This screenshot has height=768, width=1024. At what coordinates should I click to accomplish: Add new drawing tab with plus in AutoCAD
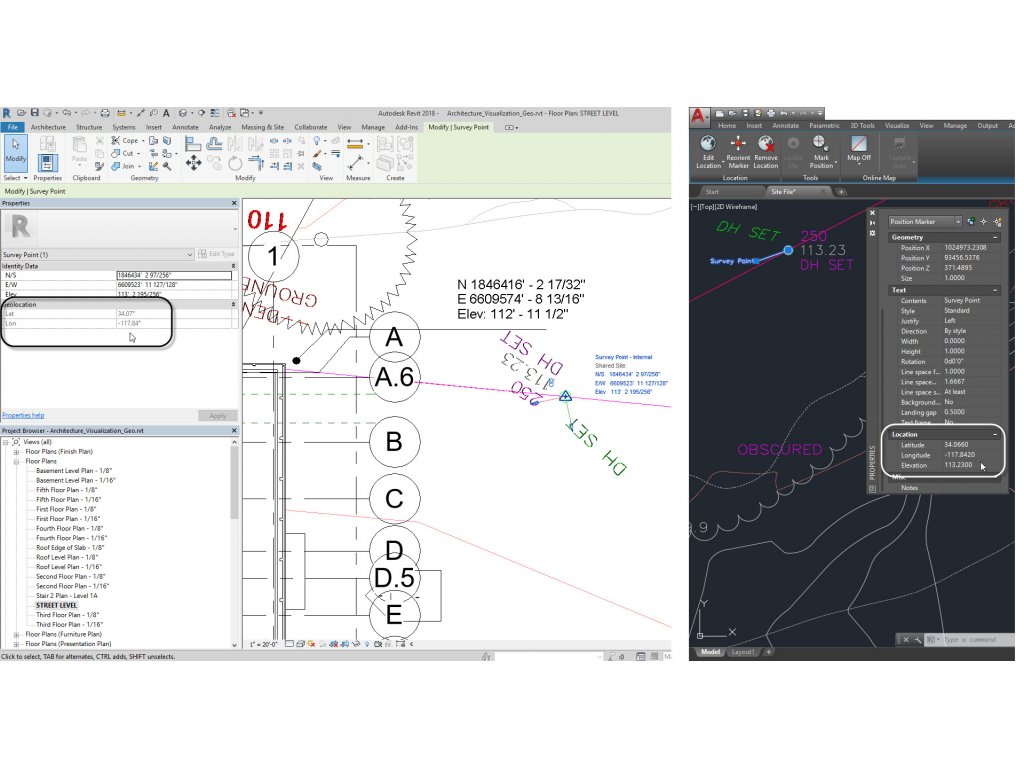[841, 192]
